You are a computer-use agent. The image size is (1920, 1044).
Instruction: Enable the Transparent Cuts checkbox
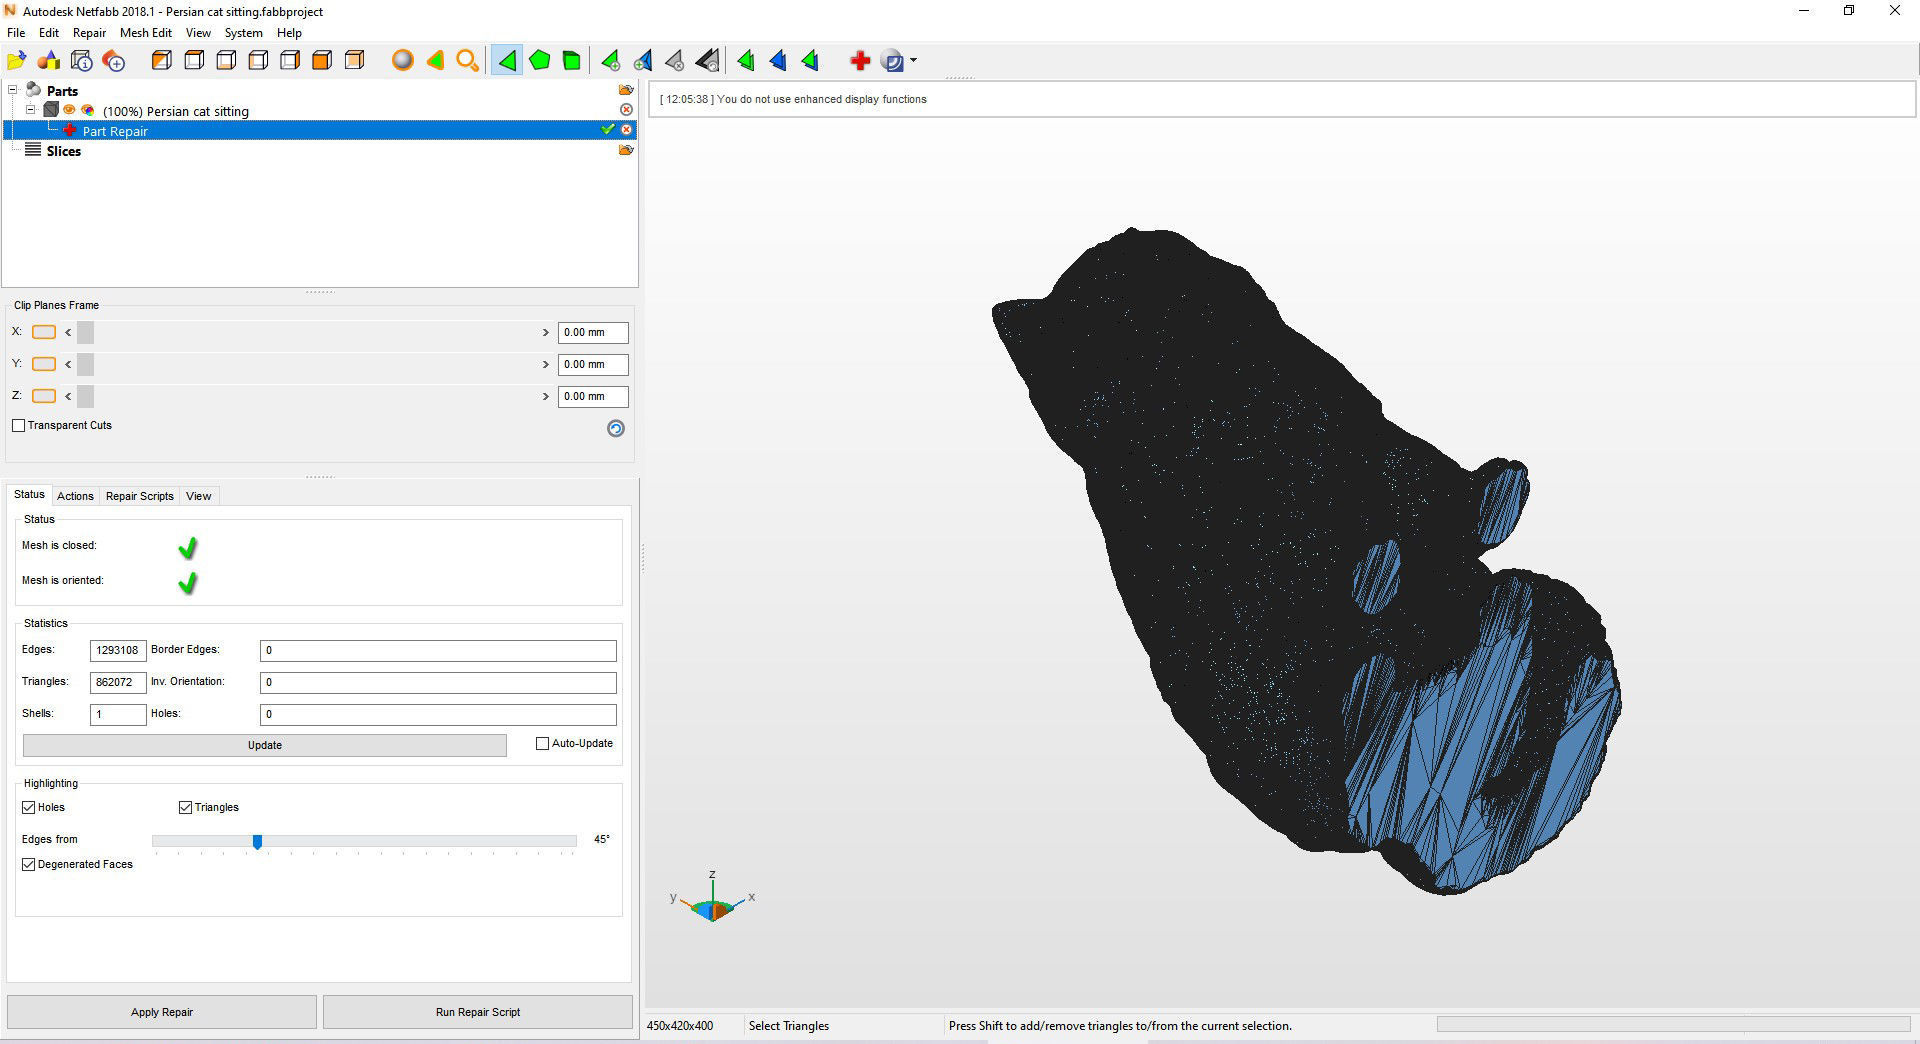coord(18,425)
